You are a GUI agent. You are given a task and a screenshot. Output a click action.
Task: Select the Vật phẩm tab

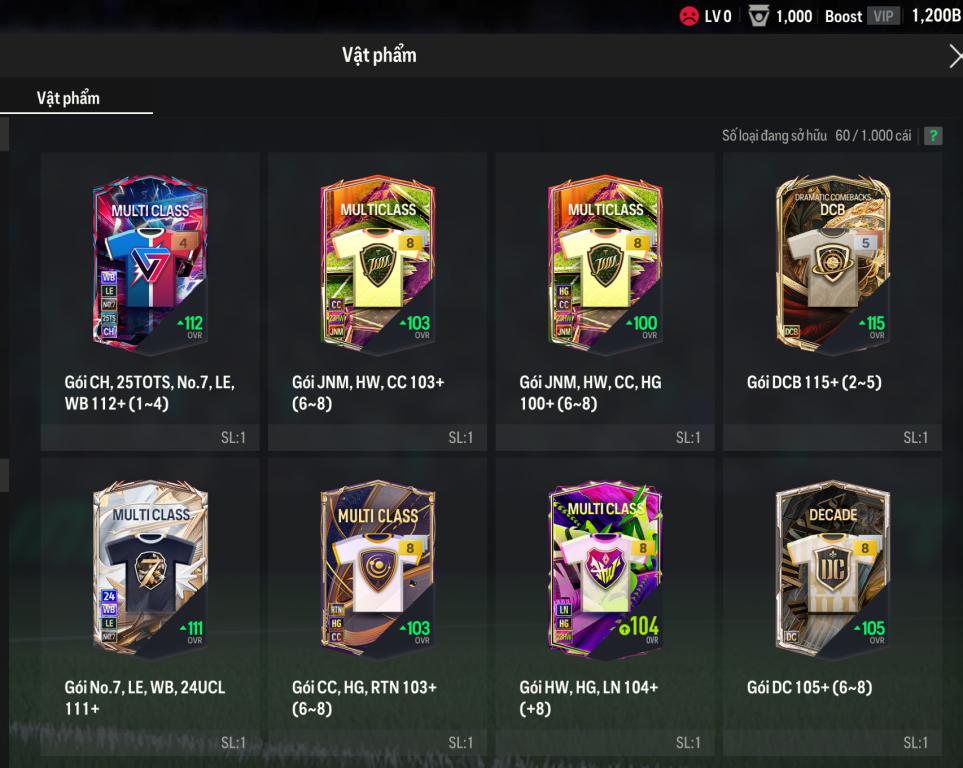(x=68, y=98)
